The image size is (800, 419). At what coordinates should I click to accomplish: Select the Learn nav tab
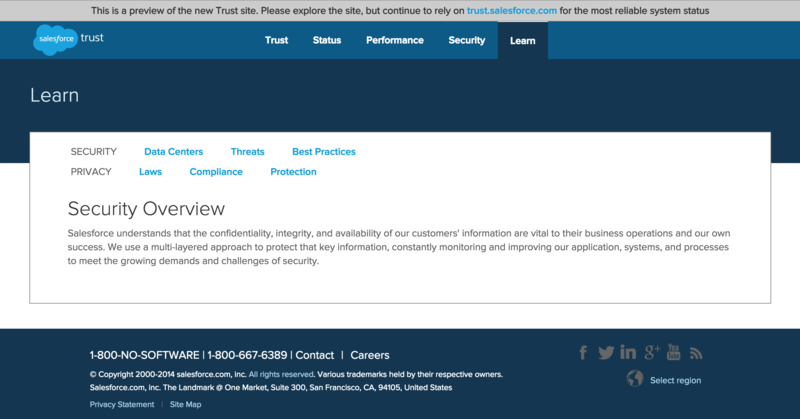click(x=523, y=41)
